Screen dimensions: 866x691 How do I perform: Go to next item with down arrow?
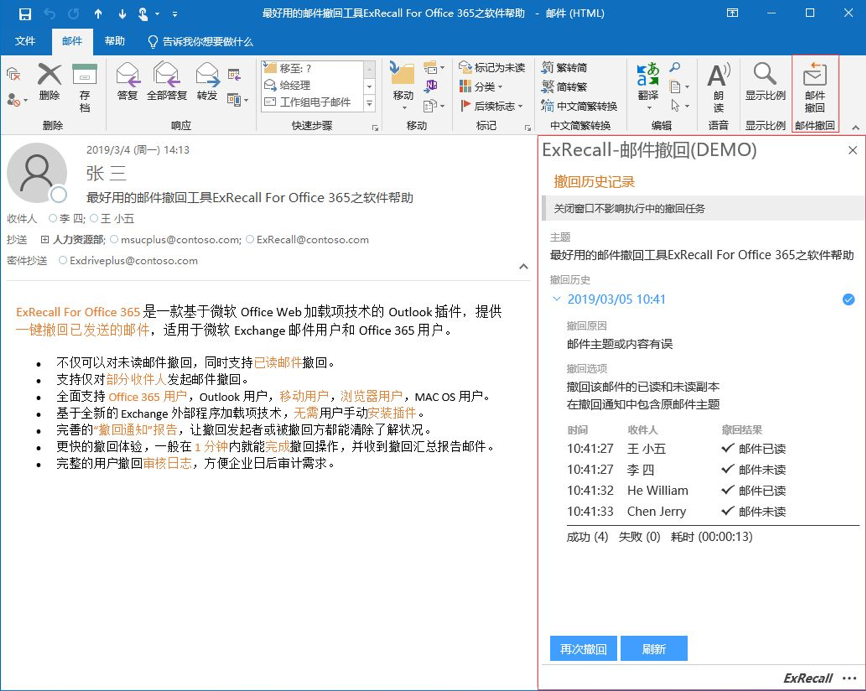122,14
